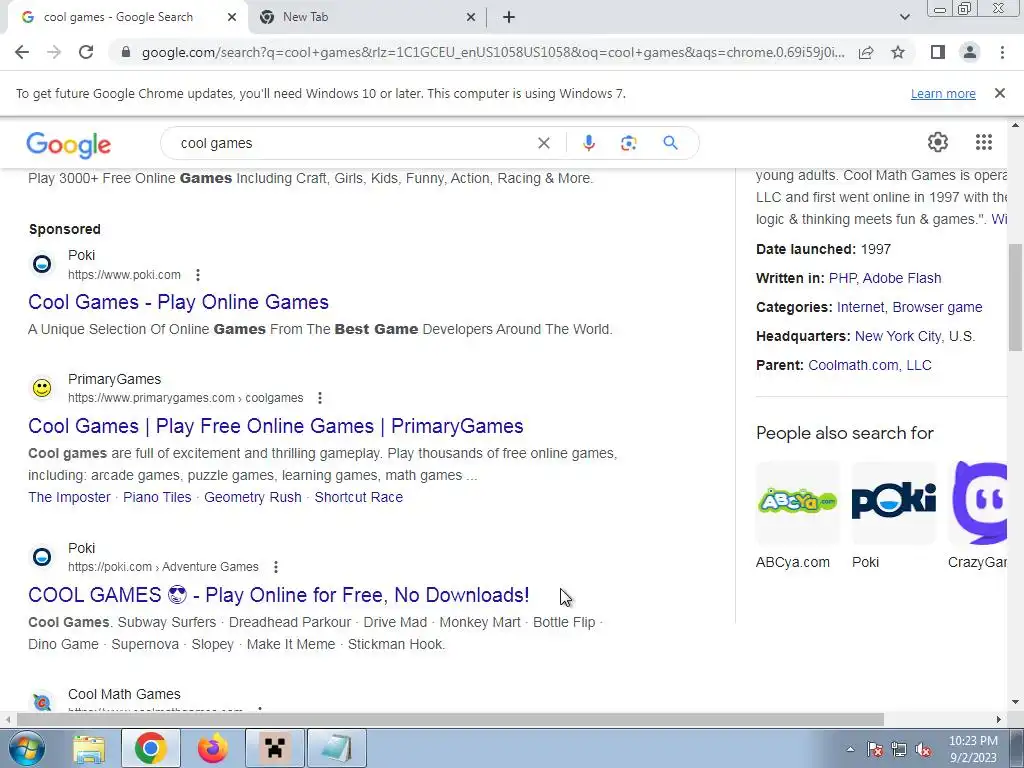1024x768 pixels.
Task: Show hidden system tray icons
Action: 850,749
